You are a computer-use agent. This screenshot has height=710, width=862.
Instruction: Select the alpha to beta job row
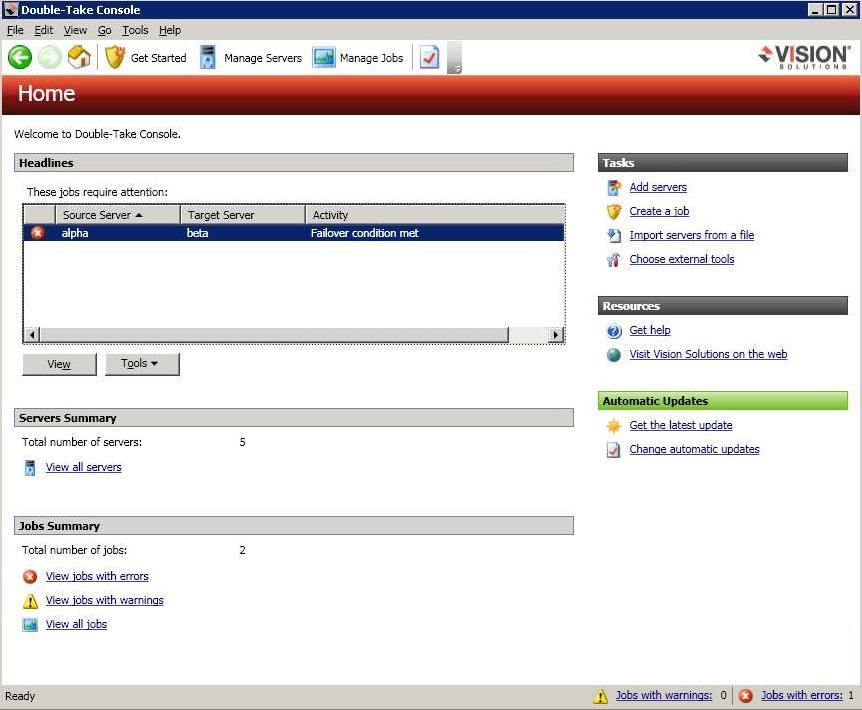coord(300,233)
